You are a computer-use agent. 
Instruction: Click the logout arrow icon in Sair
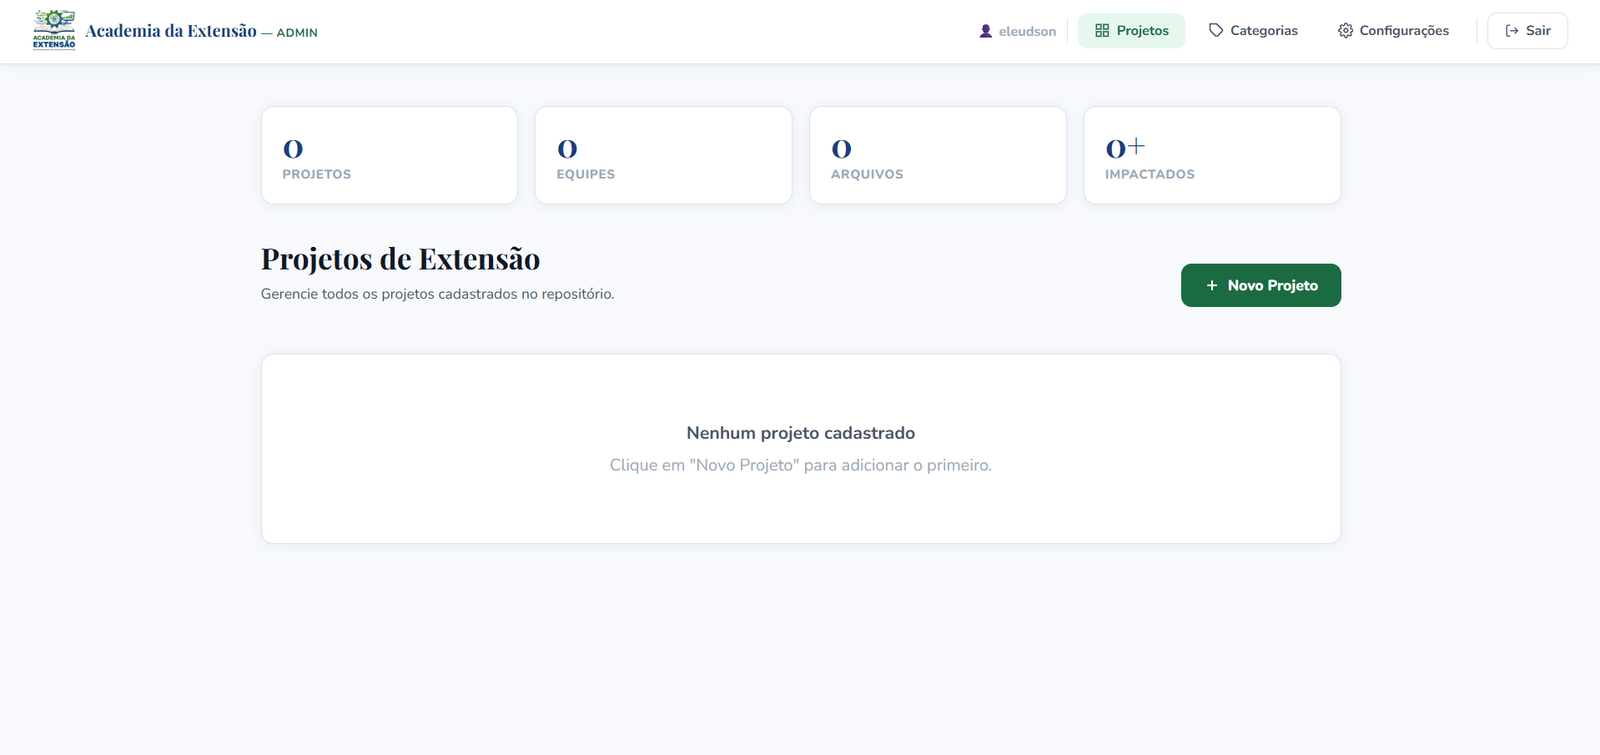click(x=1512, y=31)
